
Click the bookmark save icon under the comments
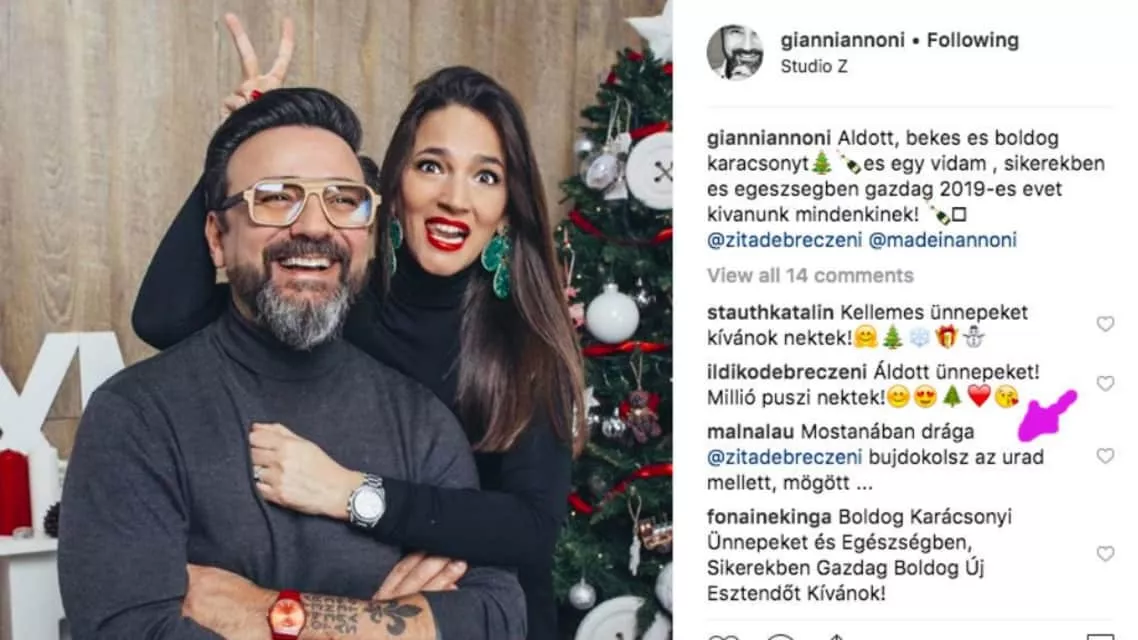[x=1100, y=636]
